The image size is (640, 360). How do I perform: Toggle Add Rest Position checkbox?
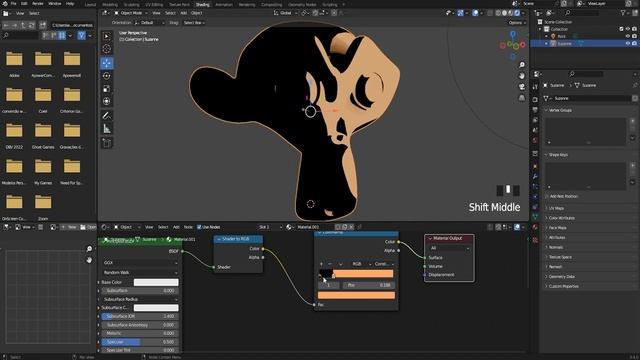pyautogui.click(x=547, y=196)
